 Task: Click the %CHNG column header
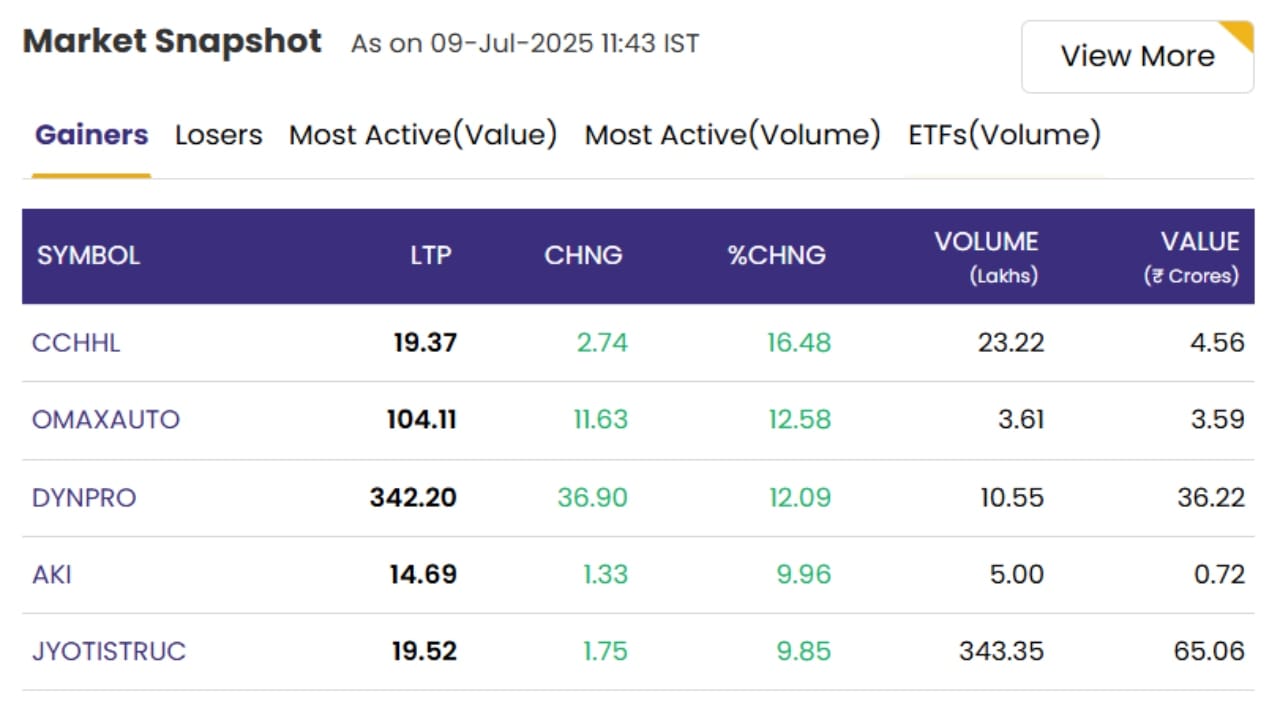pyautogui.click(x=777, y=256)
